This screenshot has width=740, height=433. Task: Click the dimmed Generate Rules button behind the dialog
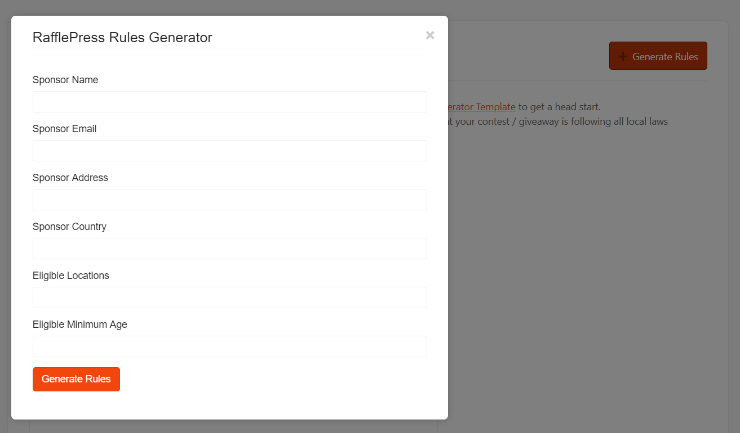pos(658,56)
